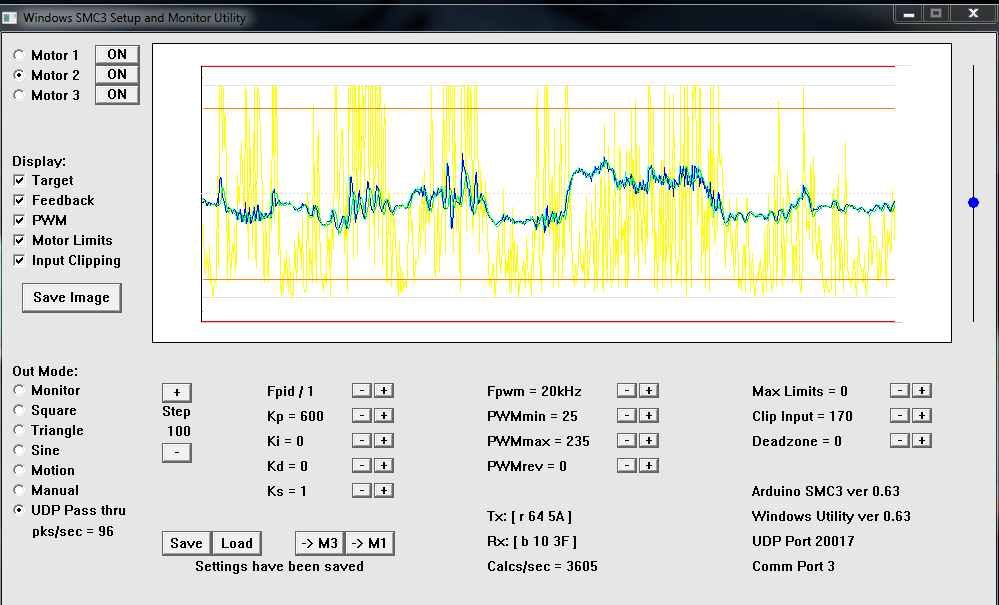This screenshot has height=605, width=999.
Task: Choose Sine output mode
Action: click(x=20, y=451)
